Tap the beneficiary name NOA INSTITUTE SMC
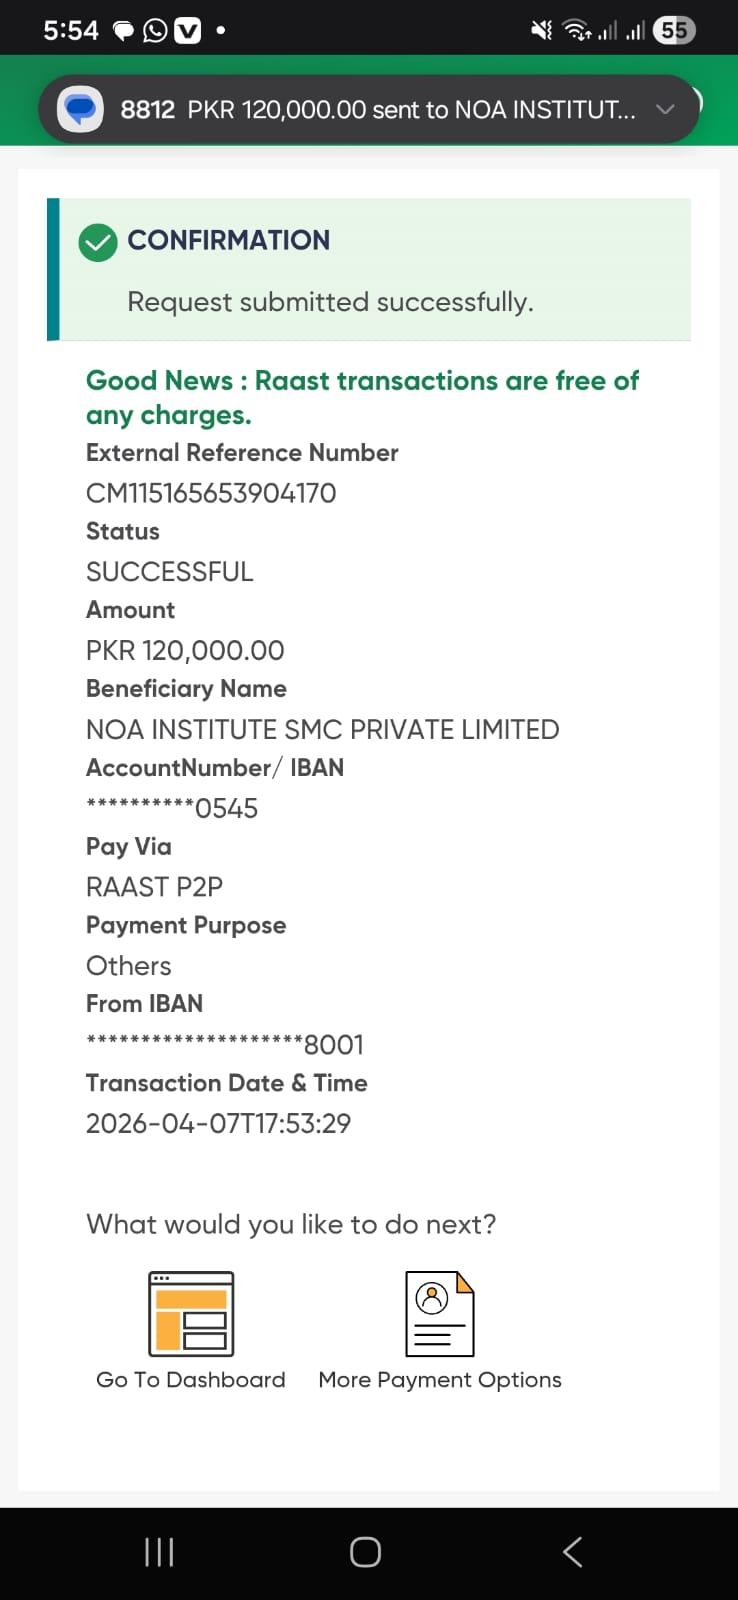Screen dimensions: 738x1600 [x=322, y=730]
